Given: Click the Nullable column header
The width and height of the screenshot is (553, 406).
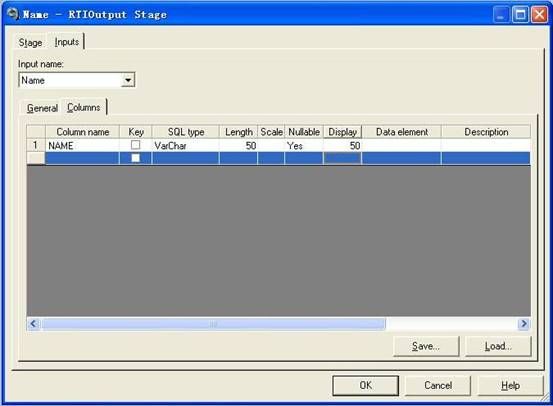Looking at the screenshot, I should point(304,132).
